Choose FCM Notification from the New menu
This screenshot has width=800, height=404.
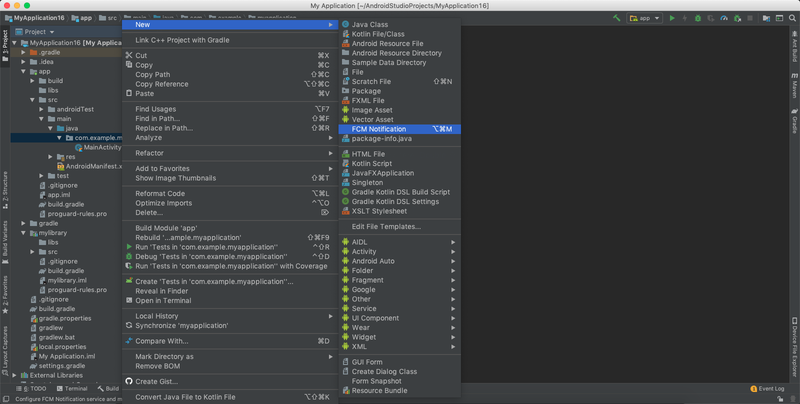click(378, 129)
